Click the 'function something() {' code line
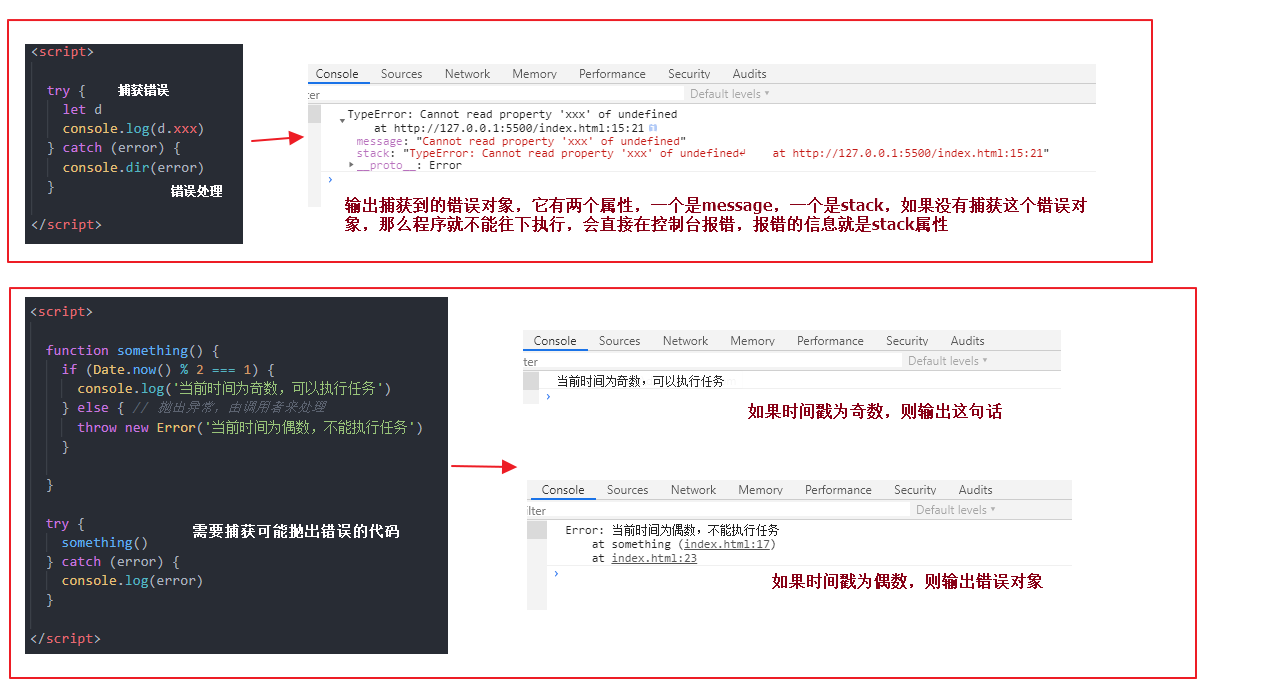The height and width of the screenshot is (694, 1278). (132, 351)
